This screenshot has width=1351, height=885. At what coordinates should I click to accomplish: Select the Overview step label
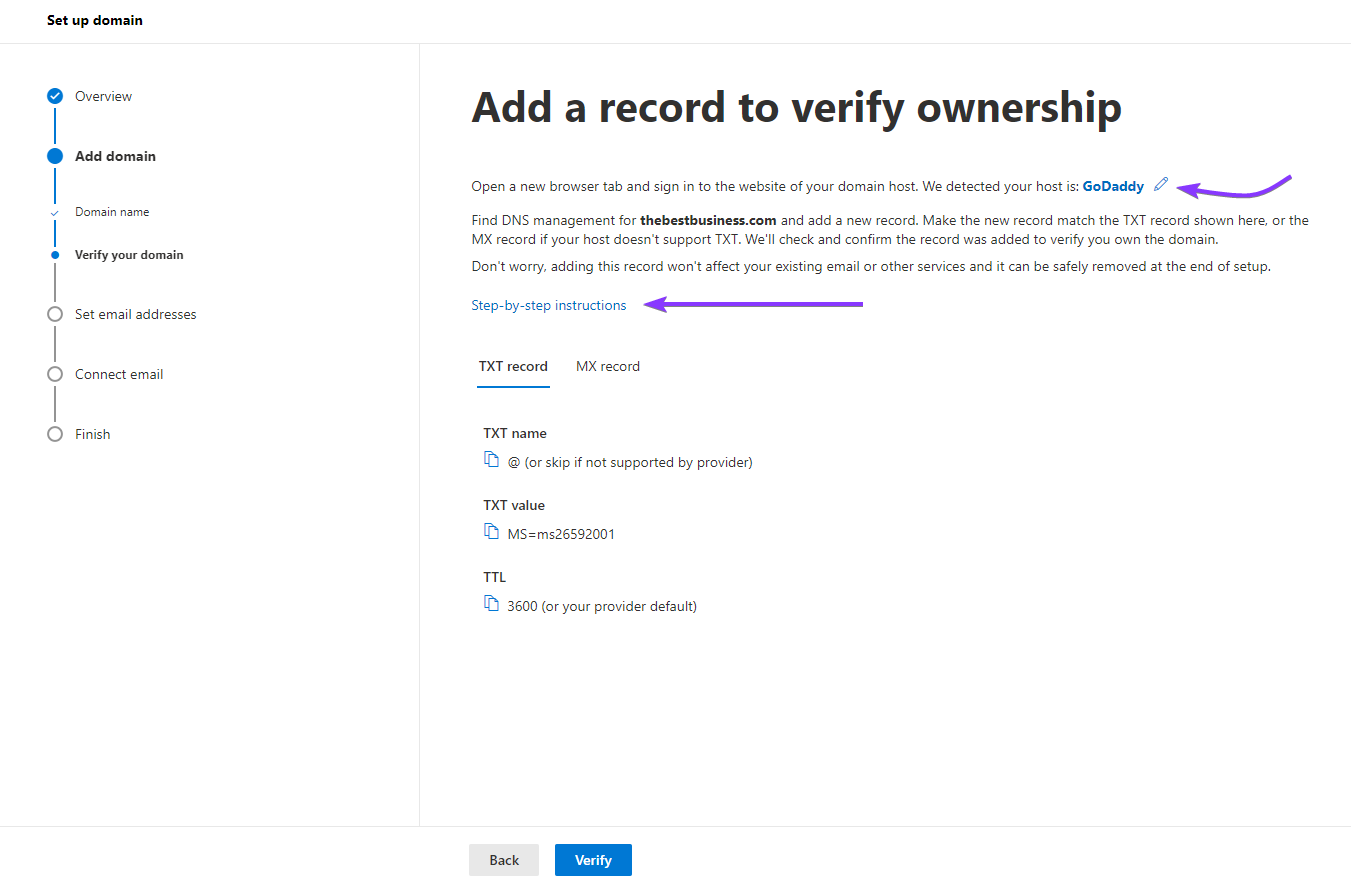coord(104,97)
